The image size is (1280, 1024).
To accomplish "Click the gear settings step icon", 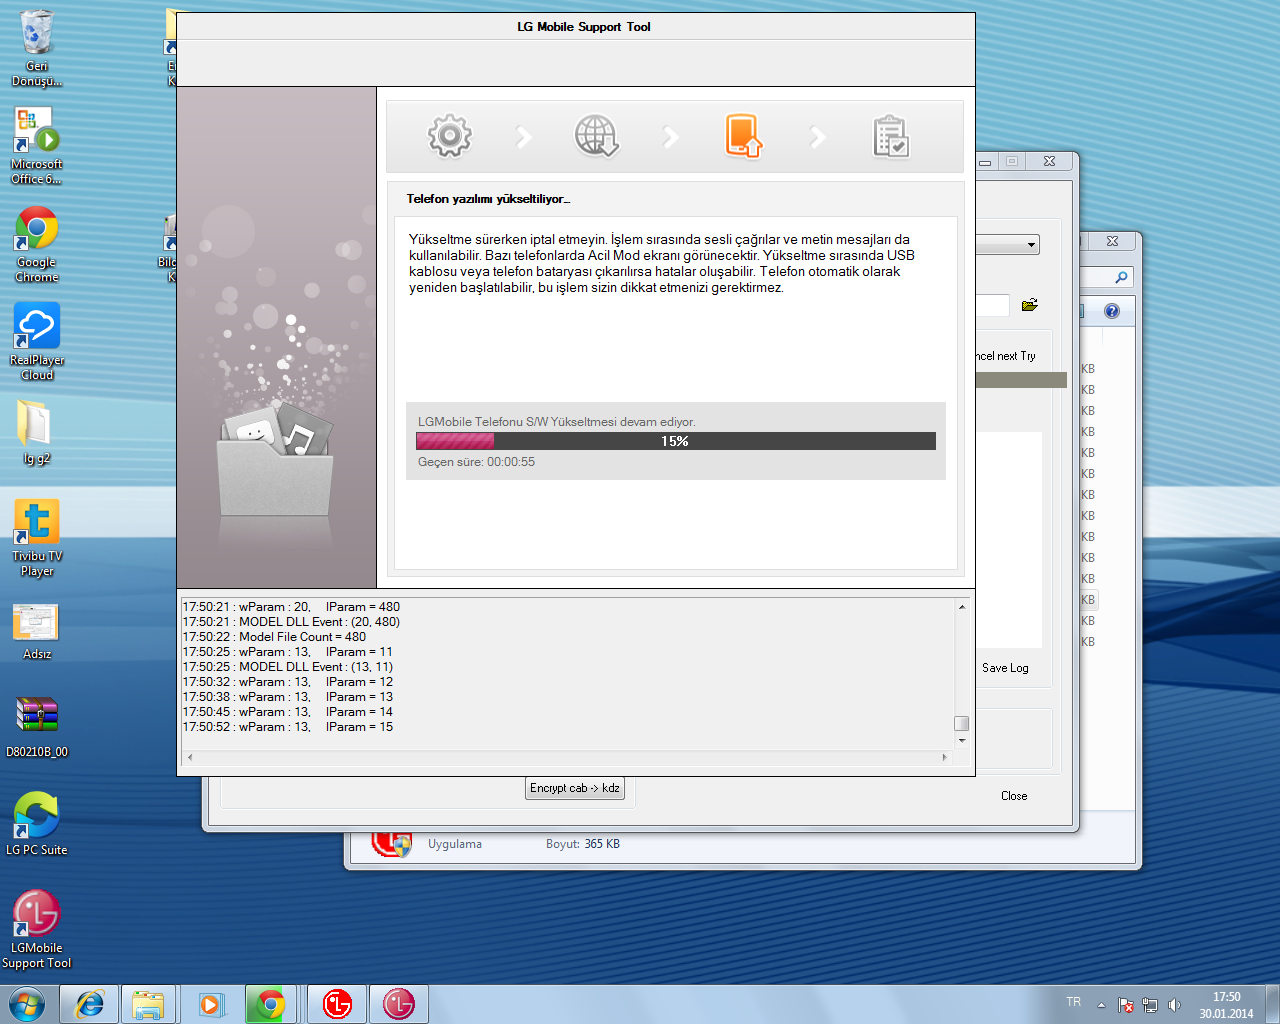I will coord(450,136).
